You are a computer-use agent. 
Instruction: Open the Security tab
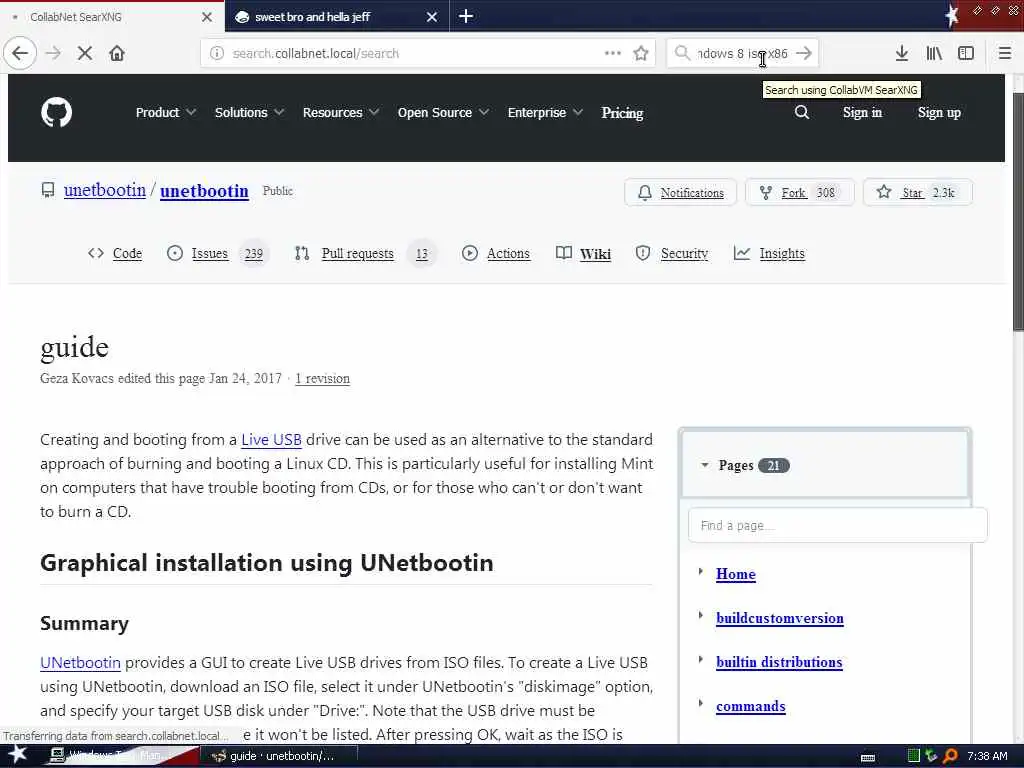click(672, 253)
